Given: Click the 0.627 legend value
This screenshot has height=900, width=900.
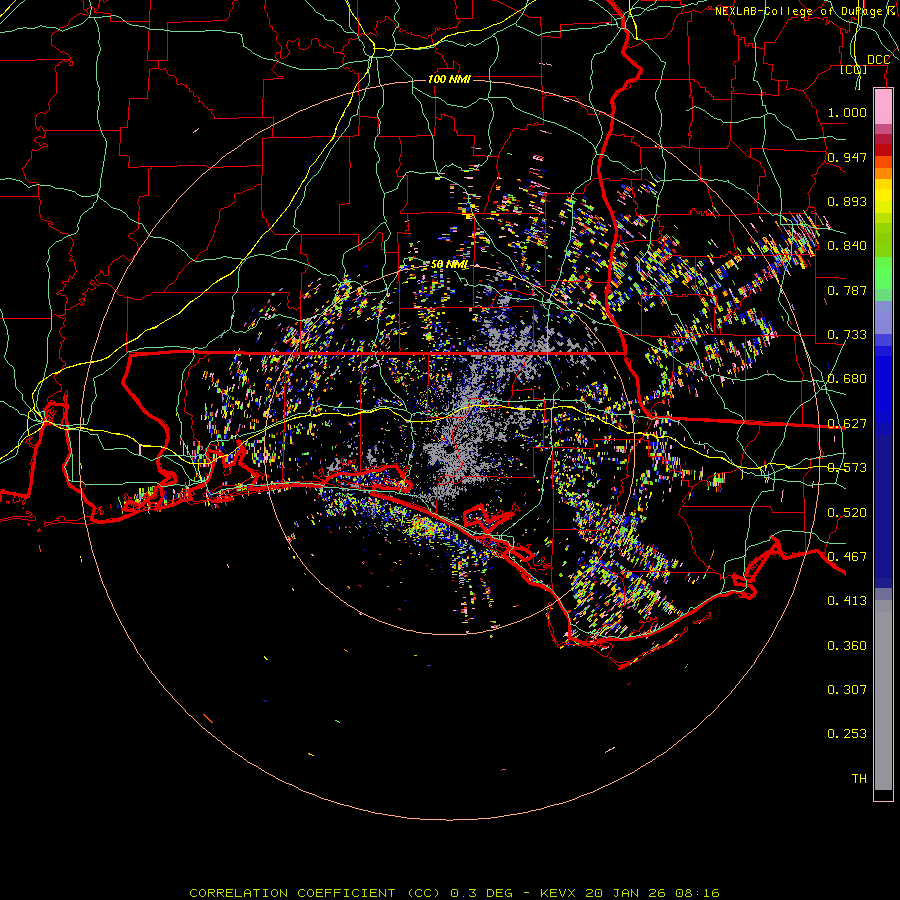Looking at the screenshot, I should [x=847, y=424].
